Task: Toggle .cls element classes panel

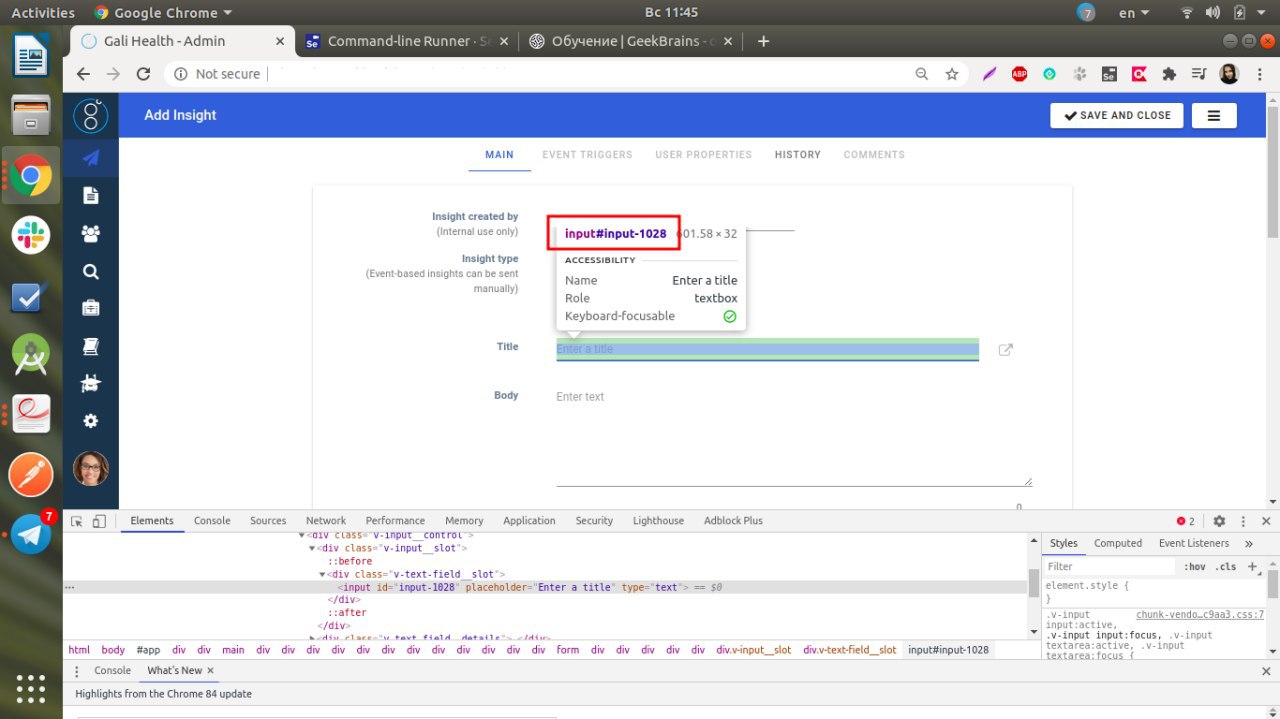Action: 1225,567
